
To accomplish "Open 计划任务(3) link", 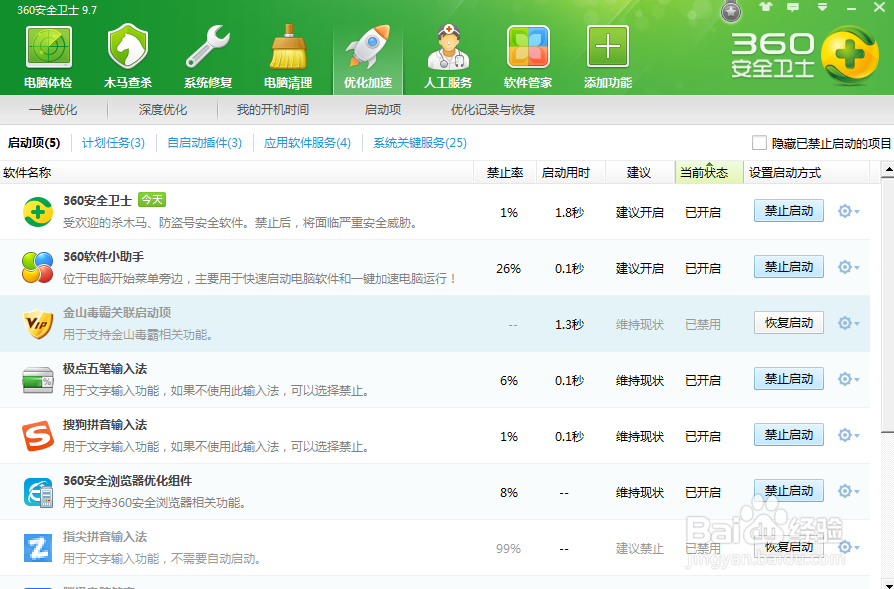I will pyautogui.click(x=113, y=143).
